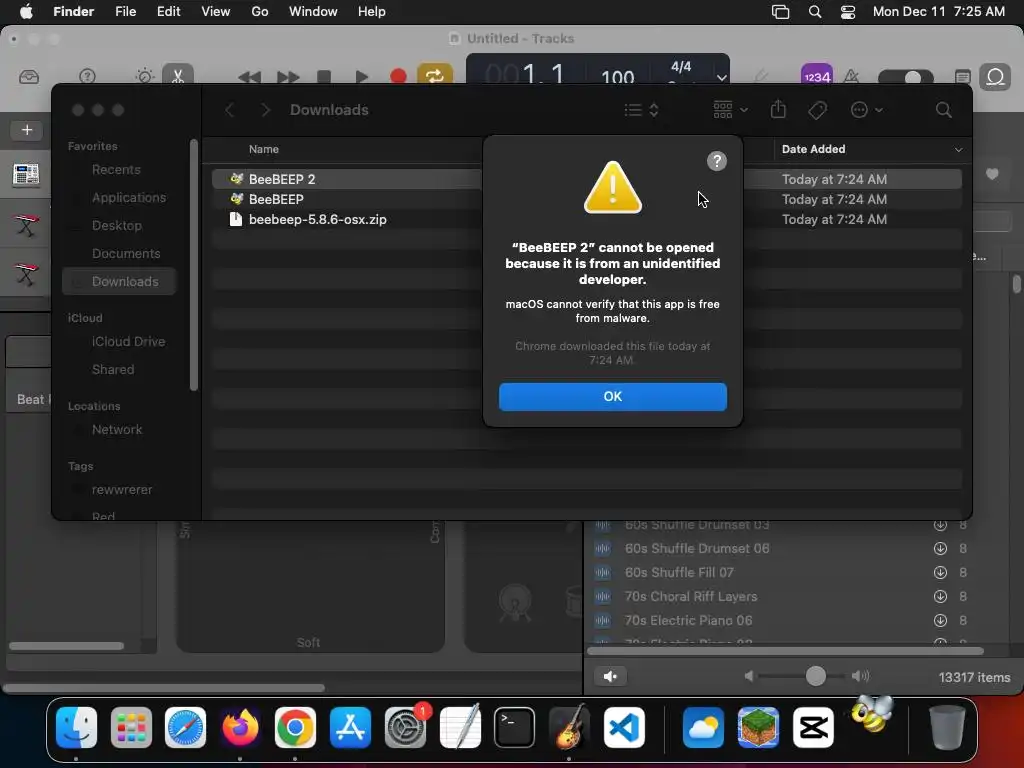This screenshot has height=768, width=1024.
Task: Open the help question mark in the dialog
Action: click(716, 161)
